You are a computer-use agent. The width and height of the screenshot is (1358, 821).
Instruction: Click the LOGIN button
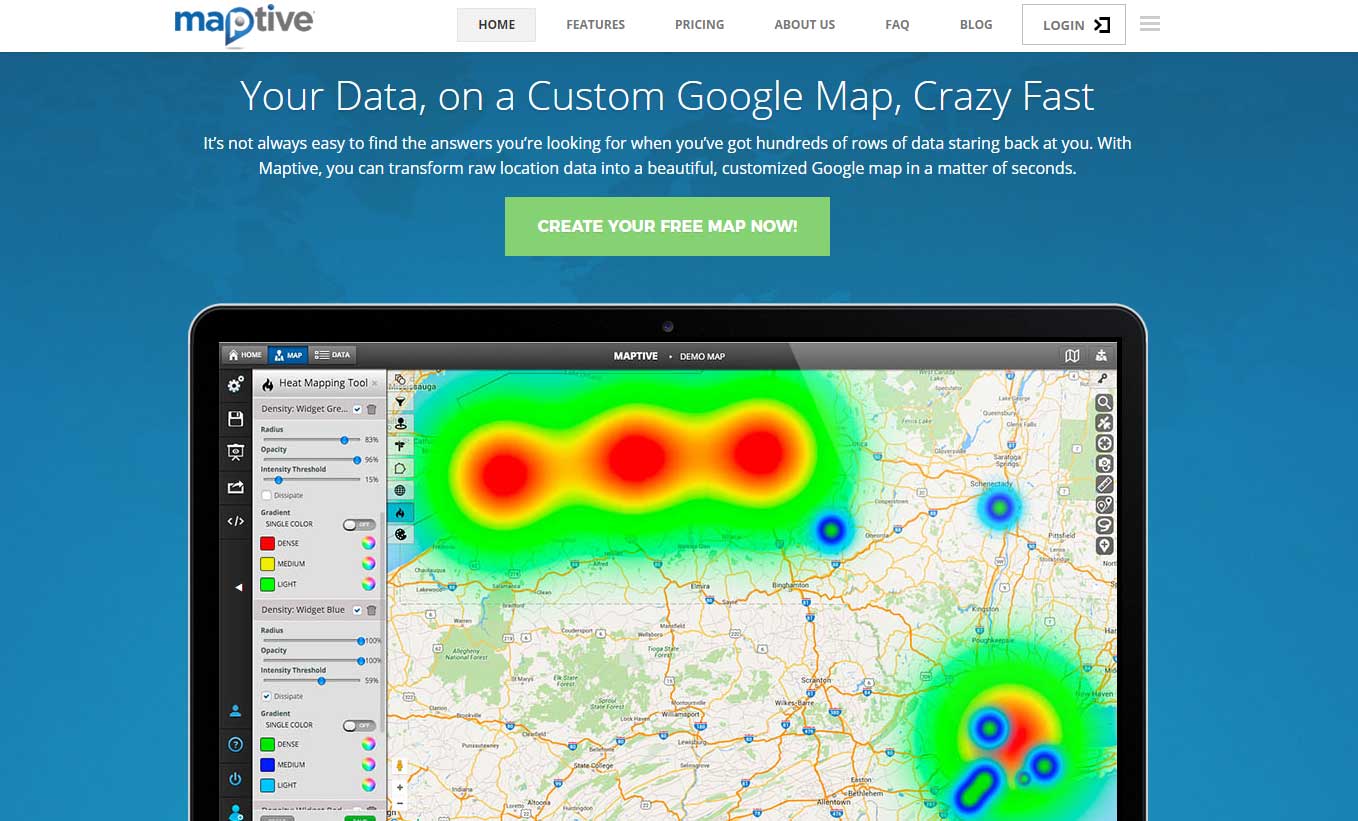[1074, 25]
